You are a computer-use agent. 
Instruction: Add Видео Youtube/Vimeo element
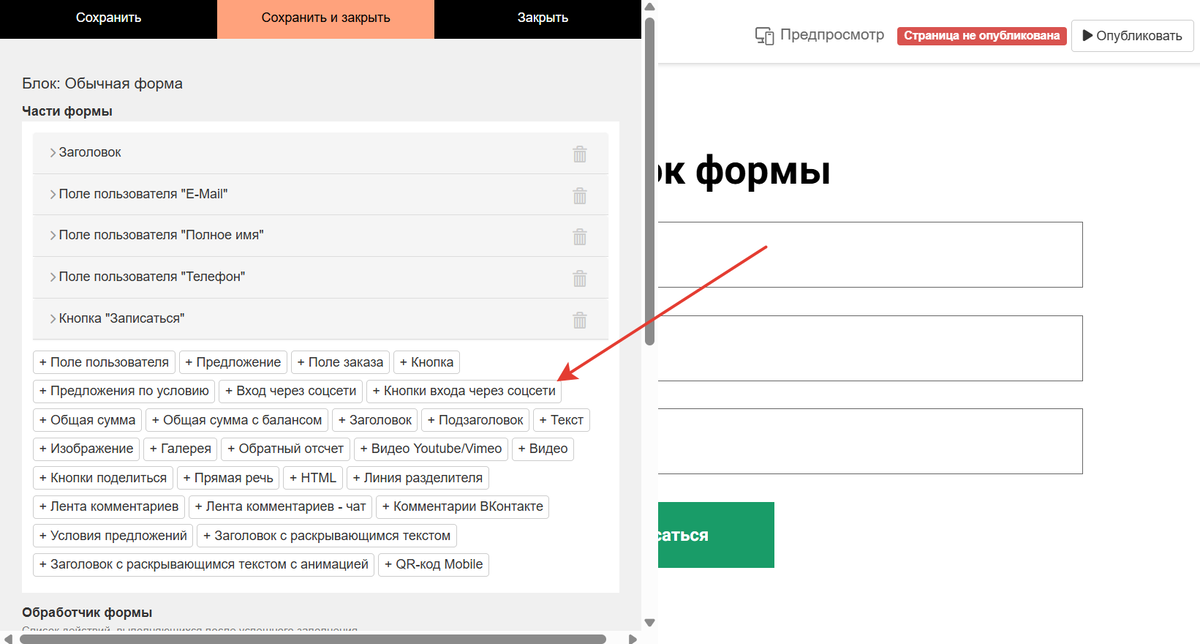431,449
